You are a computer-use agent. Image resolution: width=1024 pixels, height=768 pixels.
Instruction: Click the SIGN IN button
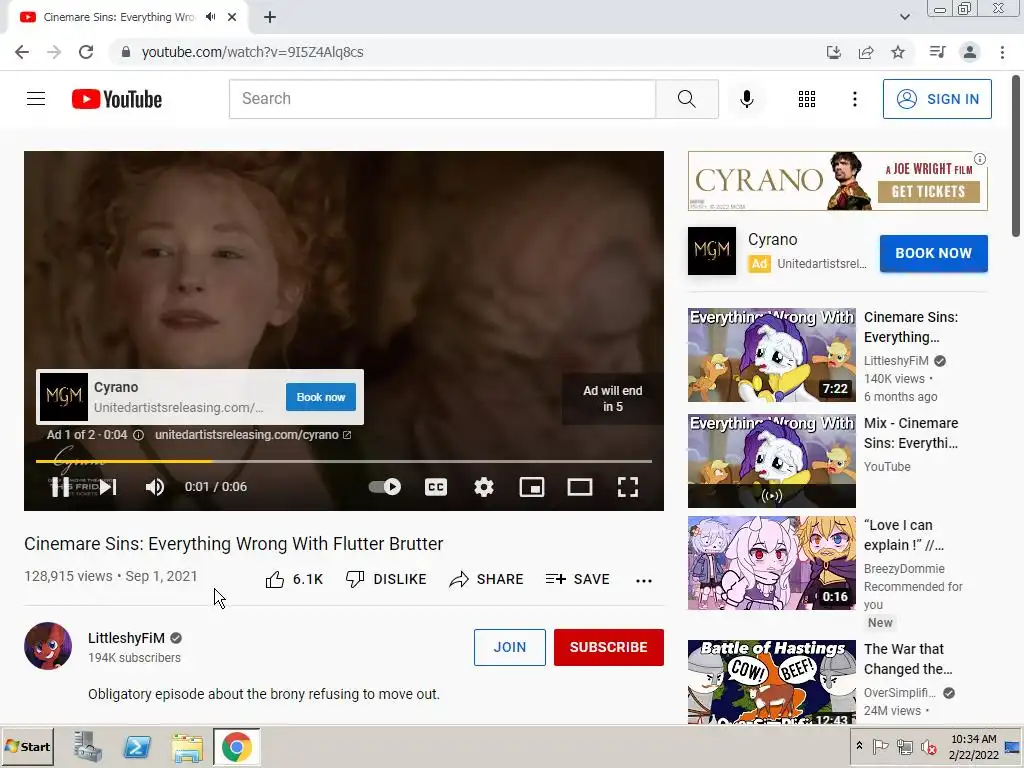(937, 99)
